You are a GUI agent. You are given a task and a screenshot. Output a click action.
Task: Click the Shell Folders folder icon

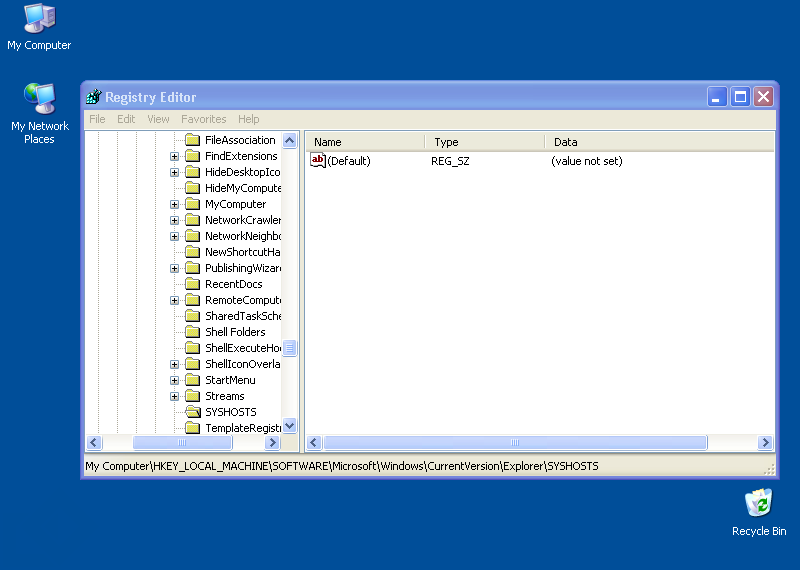193,332
